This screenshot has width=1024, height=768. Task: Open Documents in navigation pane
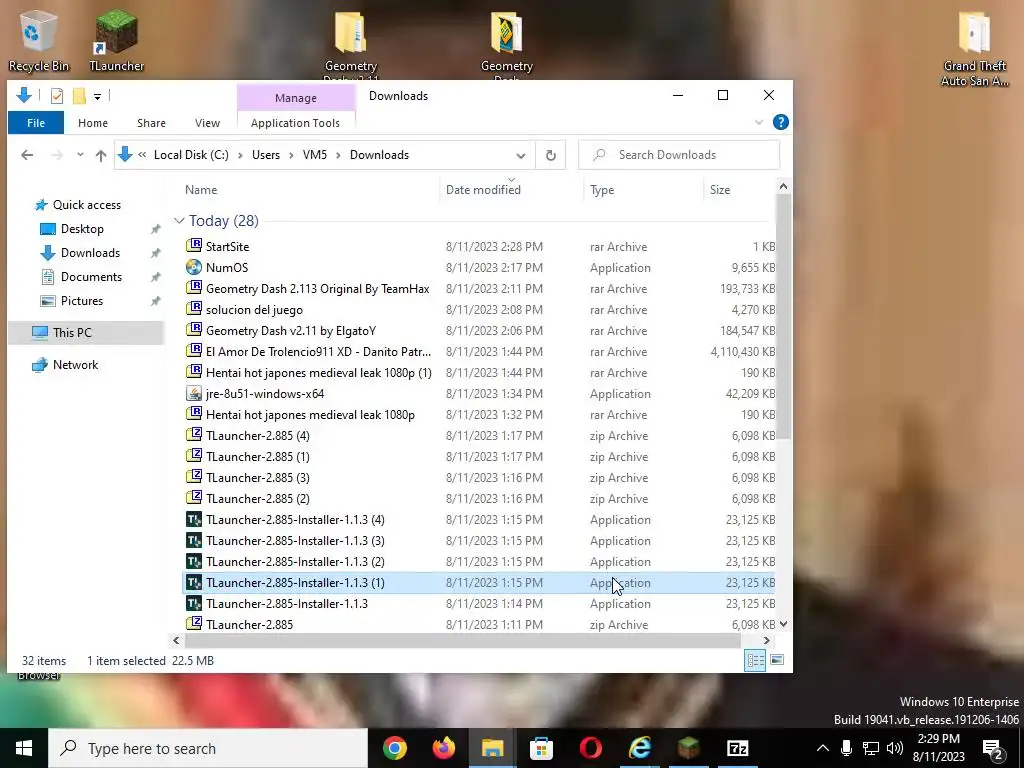(91, 277)
